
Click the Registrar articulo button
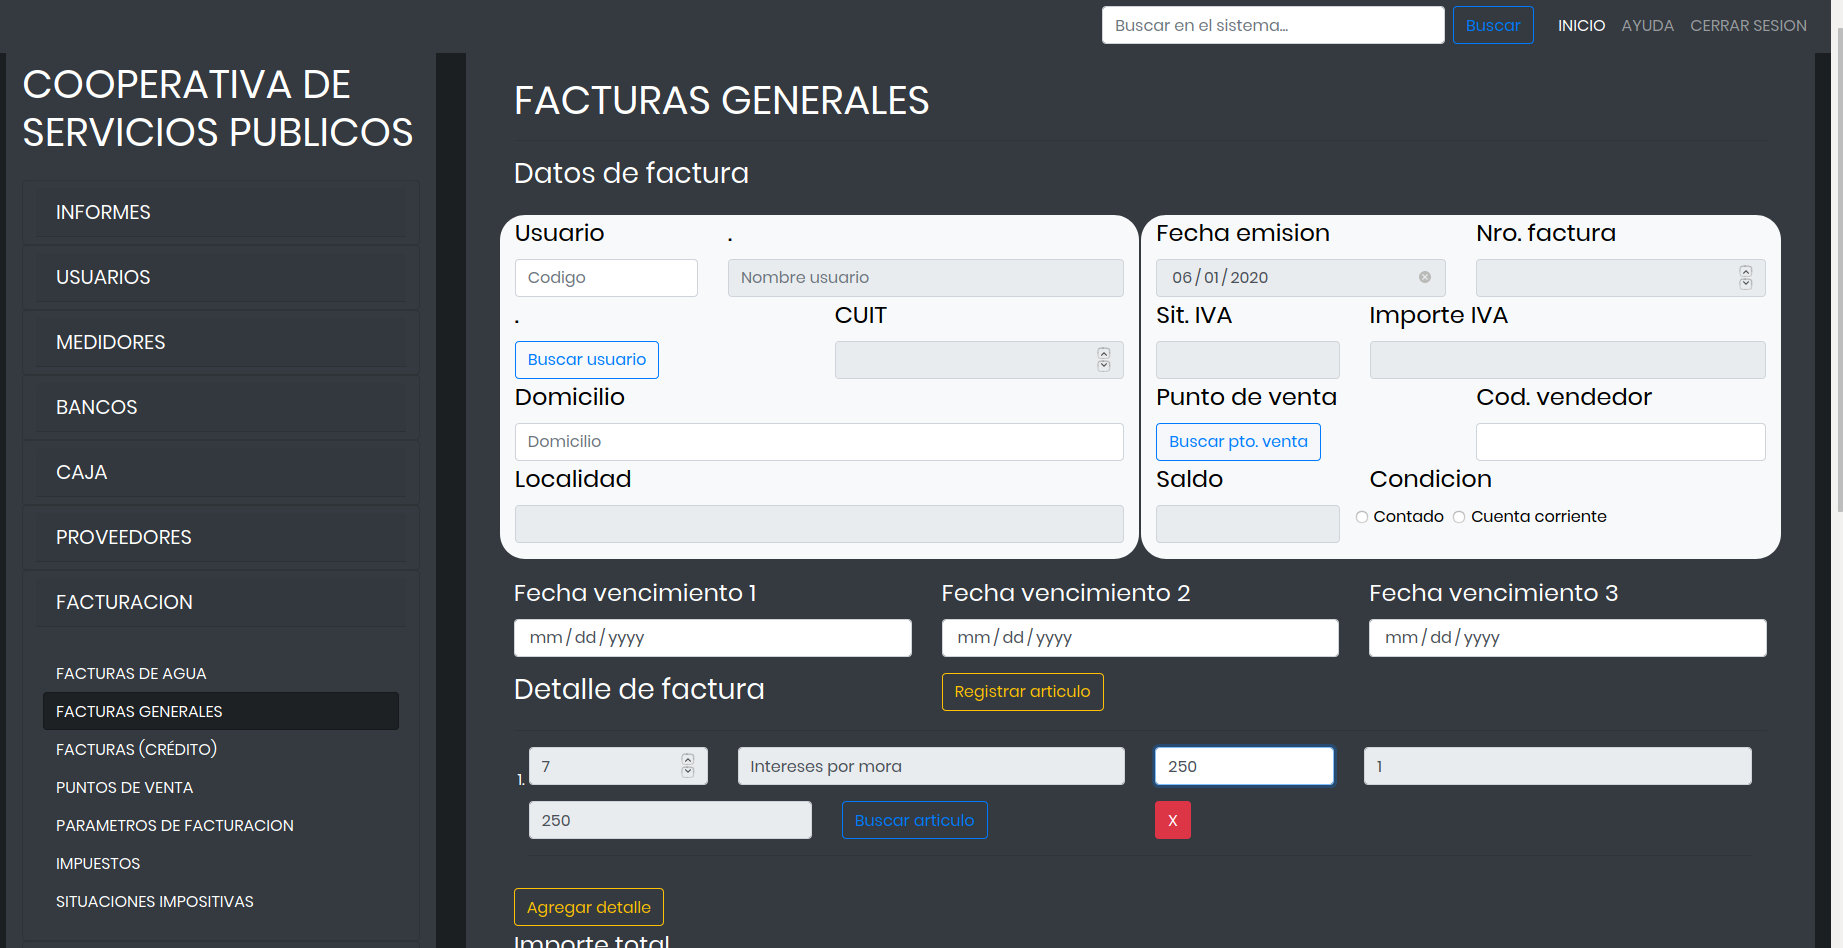[1022, 692]
